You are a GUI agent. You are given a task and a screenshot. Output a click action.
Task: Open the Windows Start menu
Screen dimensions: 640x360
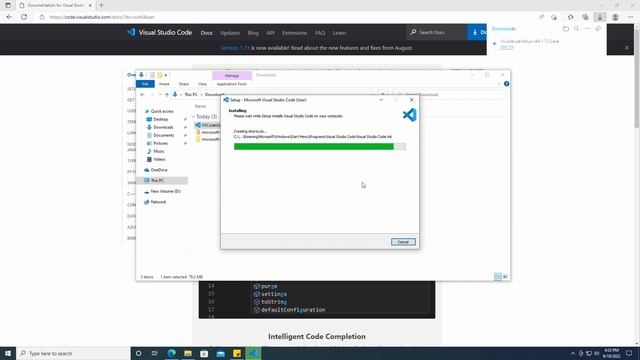point(8,353)
